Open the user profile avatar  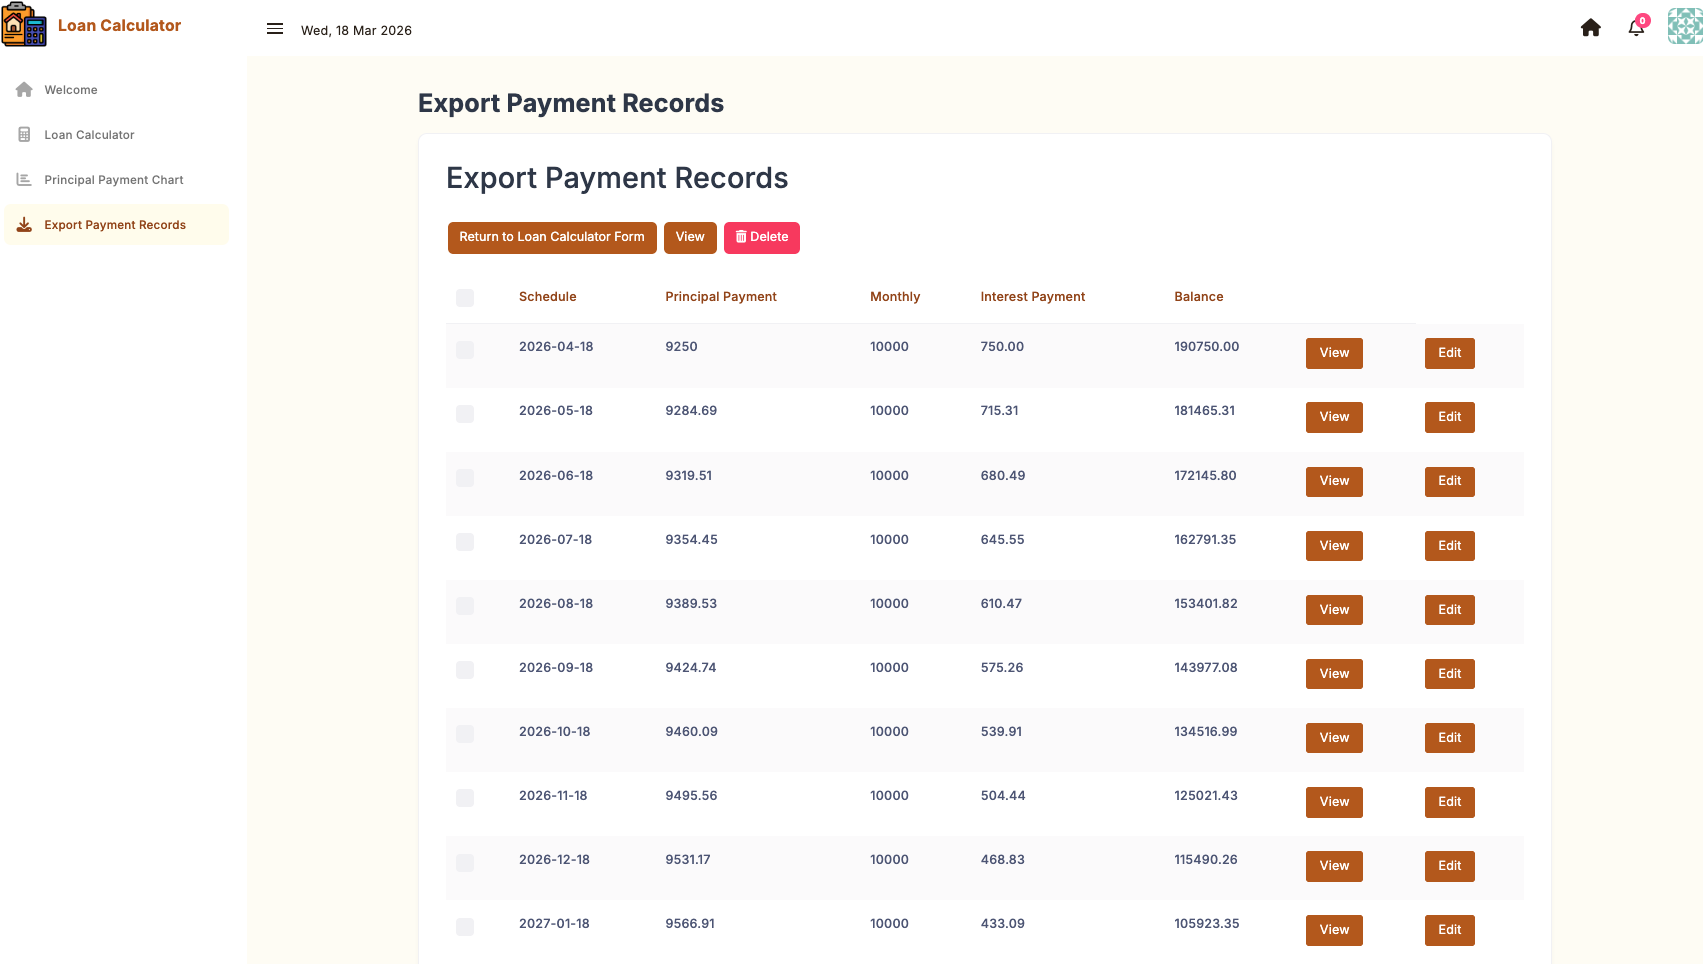(x=1684, y=27)
